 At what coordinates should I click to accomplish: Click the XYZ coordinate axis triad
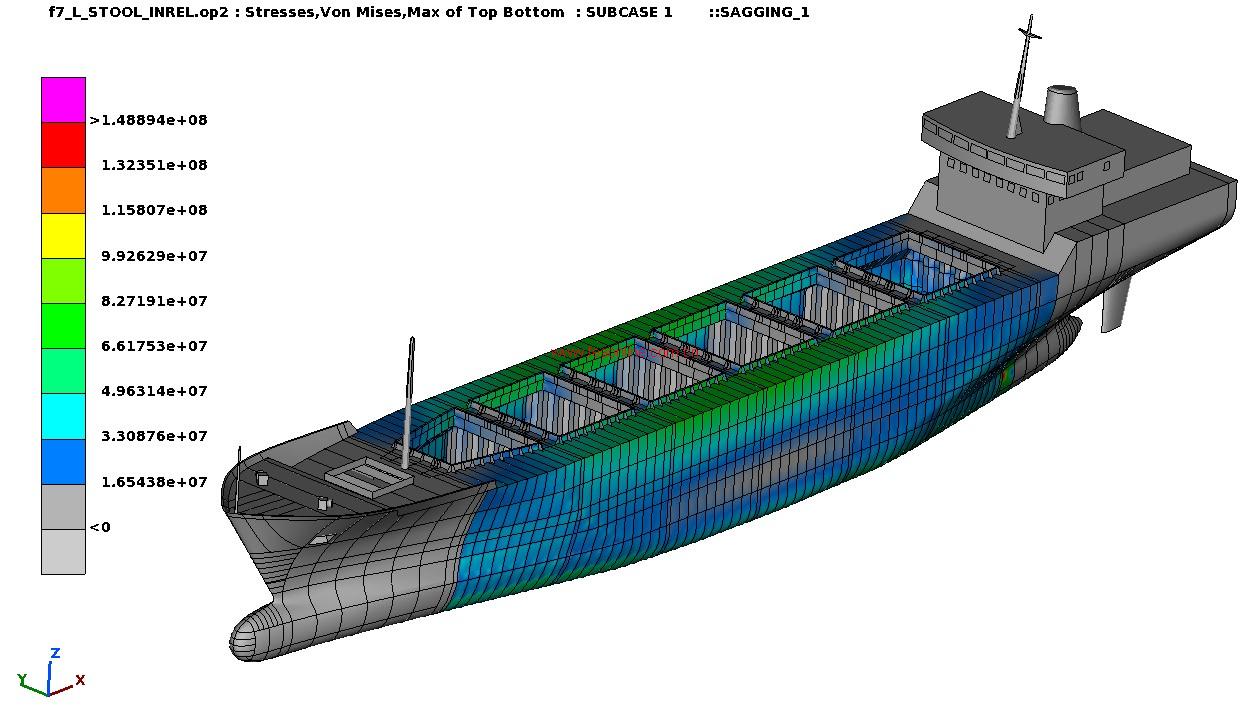click(50, 676)
